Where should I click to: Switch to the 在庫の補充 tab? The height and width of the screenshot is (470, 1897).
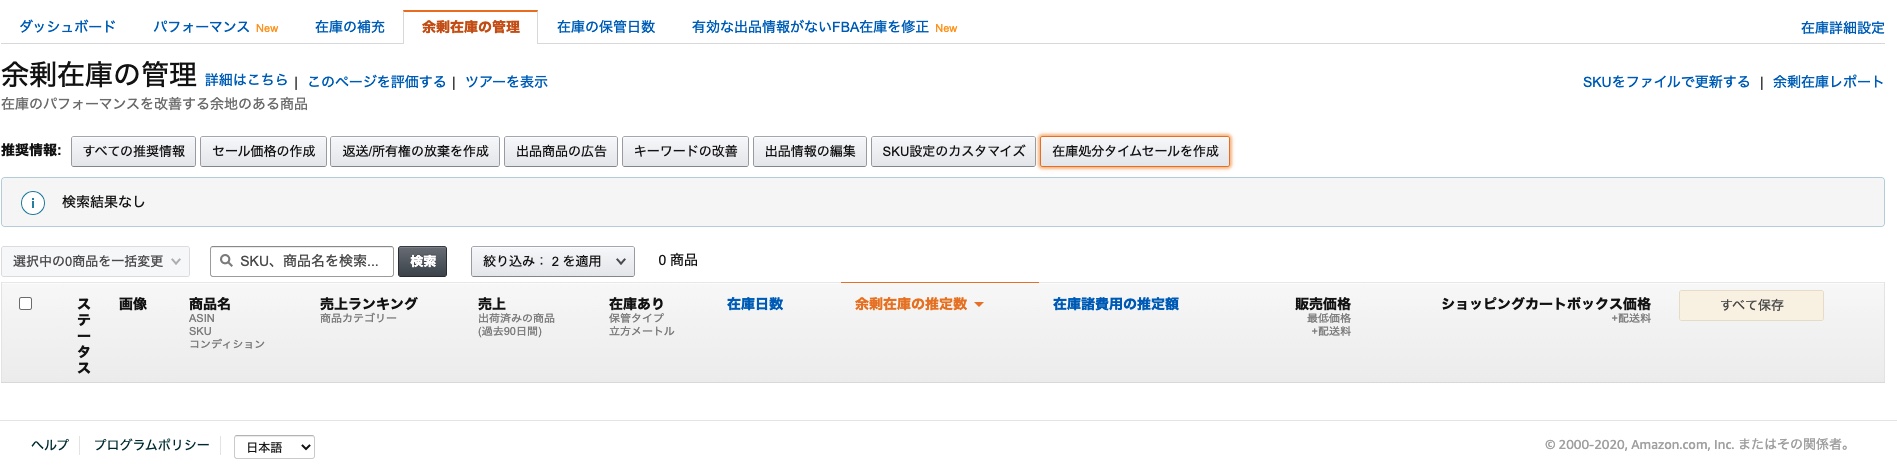[350, 27]
